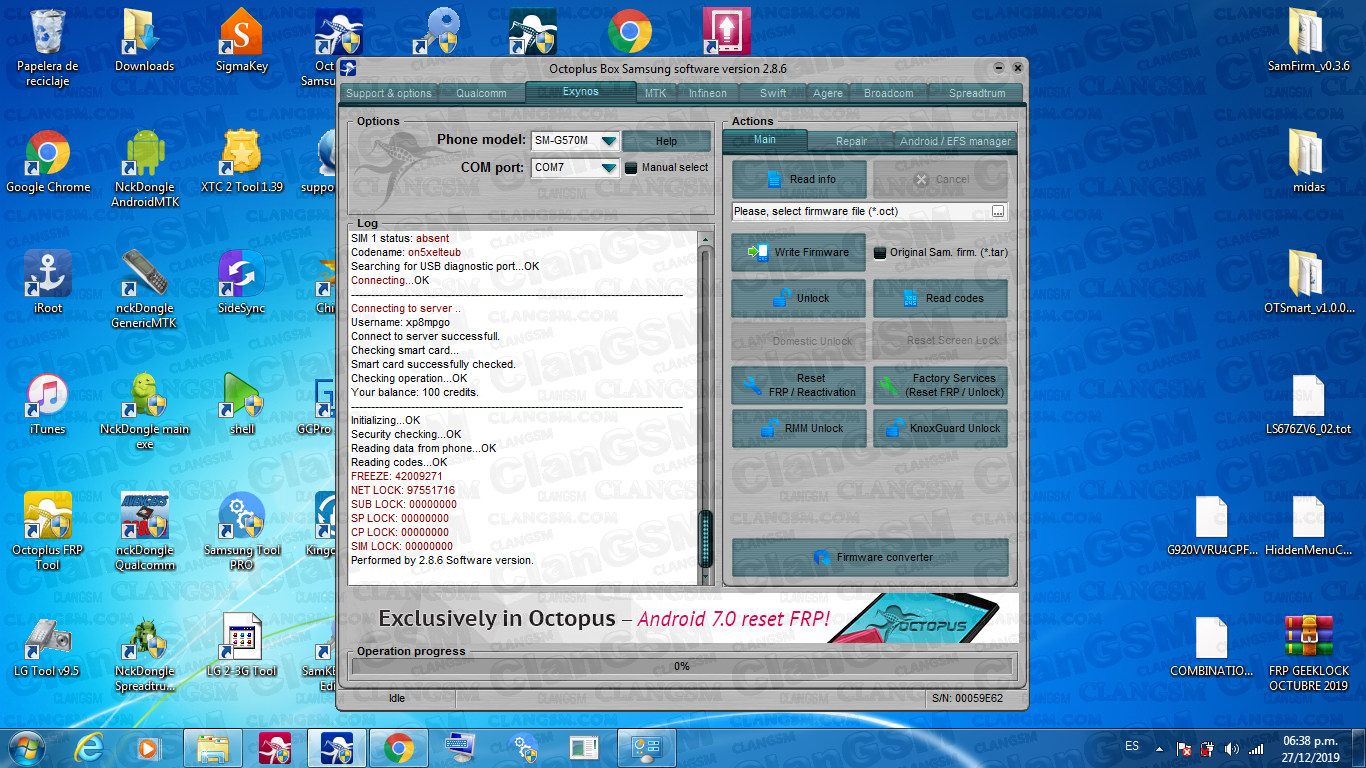Image resolution: width=1366 pixels, height=768 pixels.
Task: Open the HiddenMenuC... file on desktop
Action: coord(1308,525)
